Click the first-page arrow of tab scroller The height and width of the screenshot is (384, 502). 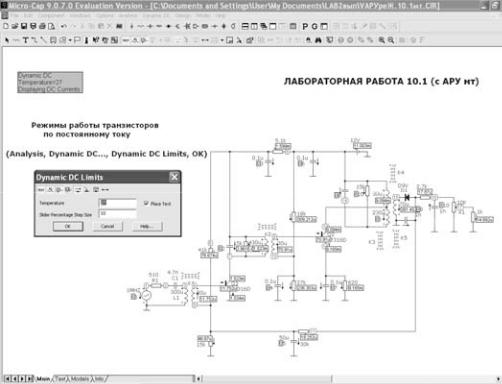point(7,379)
